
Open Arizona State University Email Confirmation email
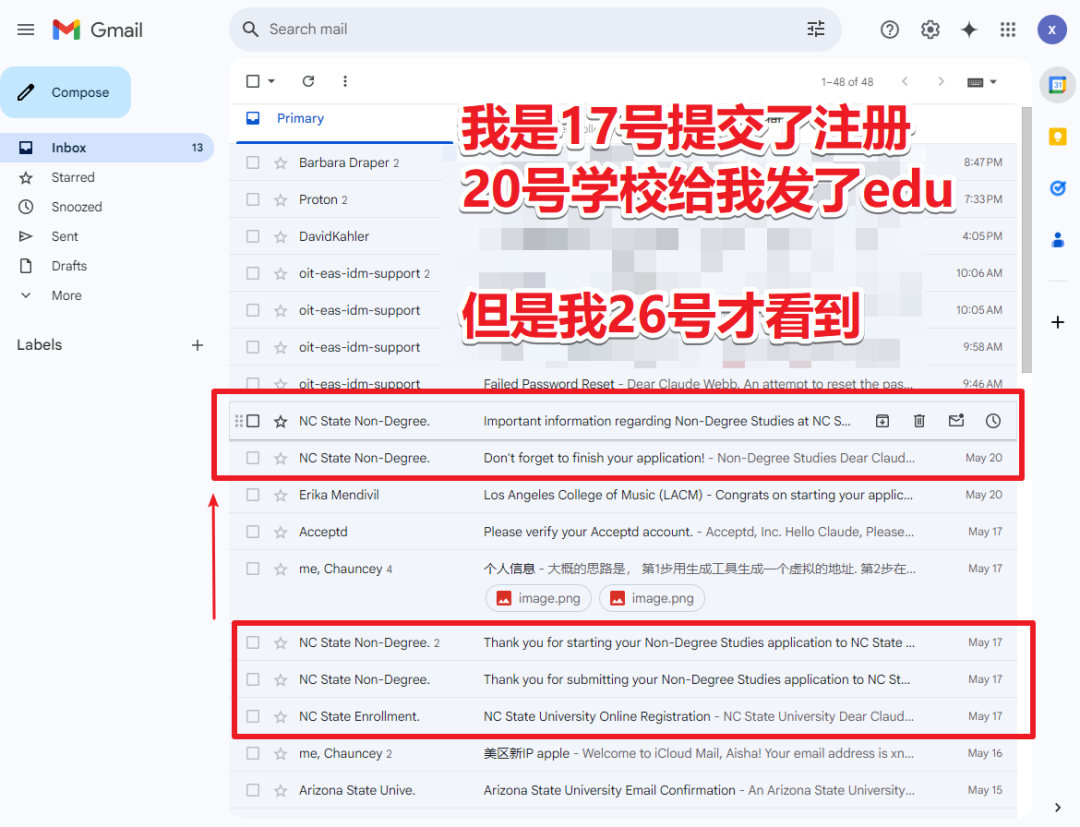[x=623, y=790]
